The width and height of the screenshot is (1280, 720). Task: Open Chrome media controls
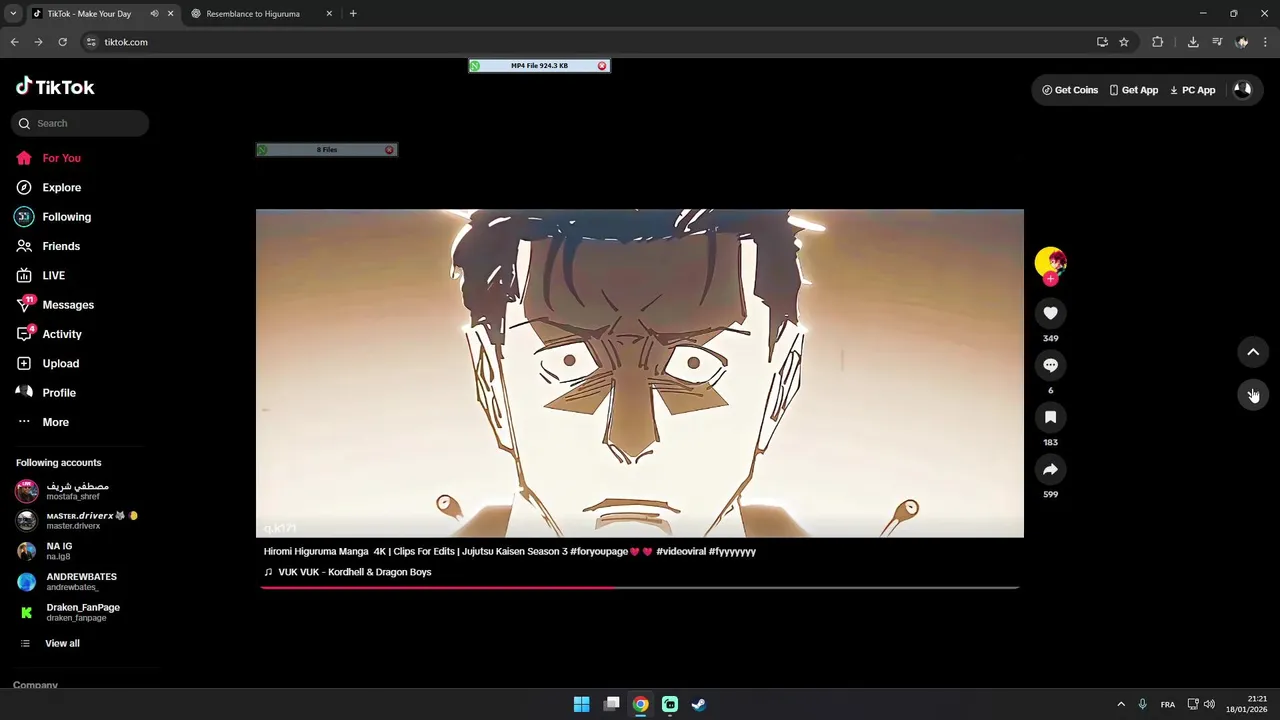1217,42
